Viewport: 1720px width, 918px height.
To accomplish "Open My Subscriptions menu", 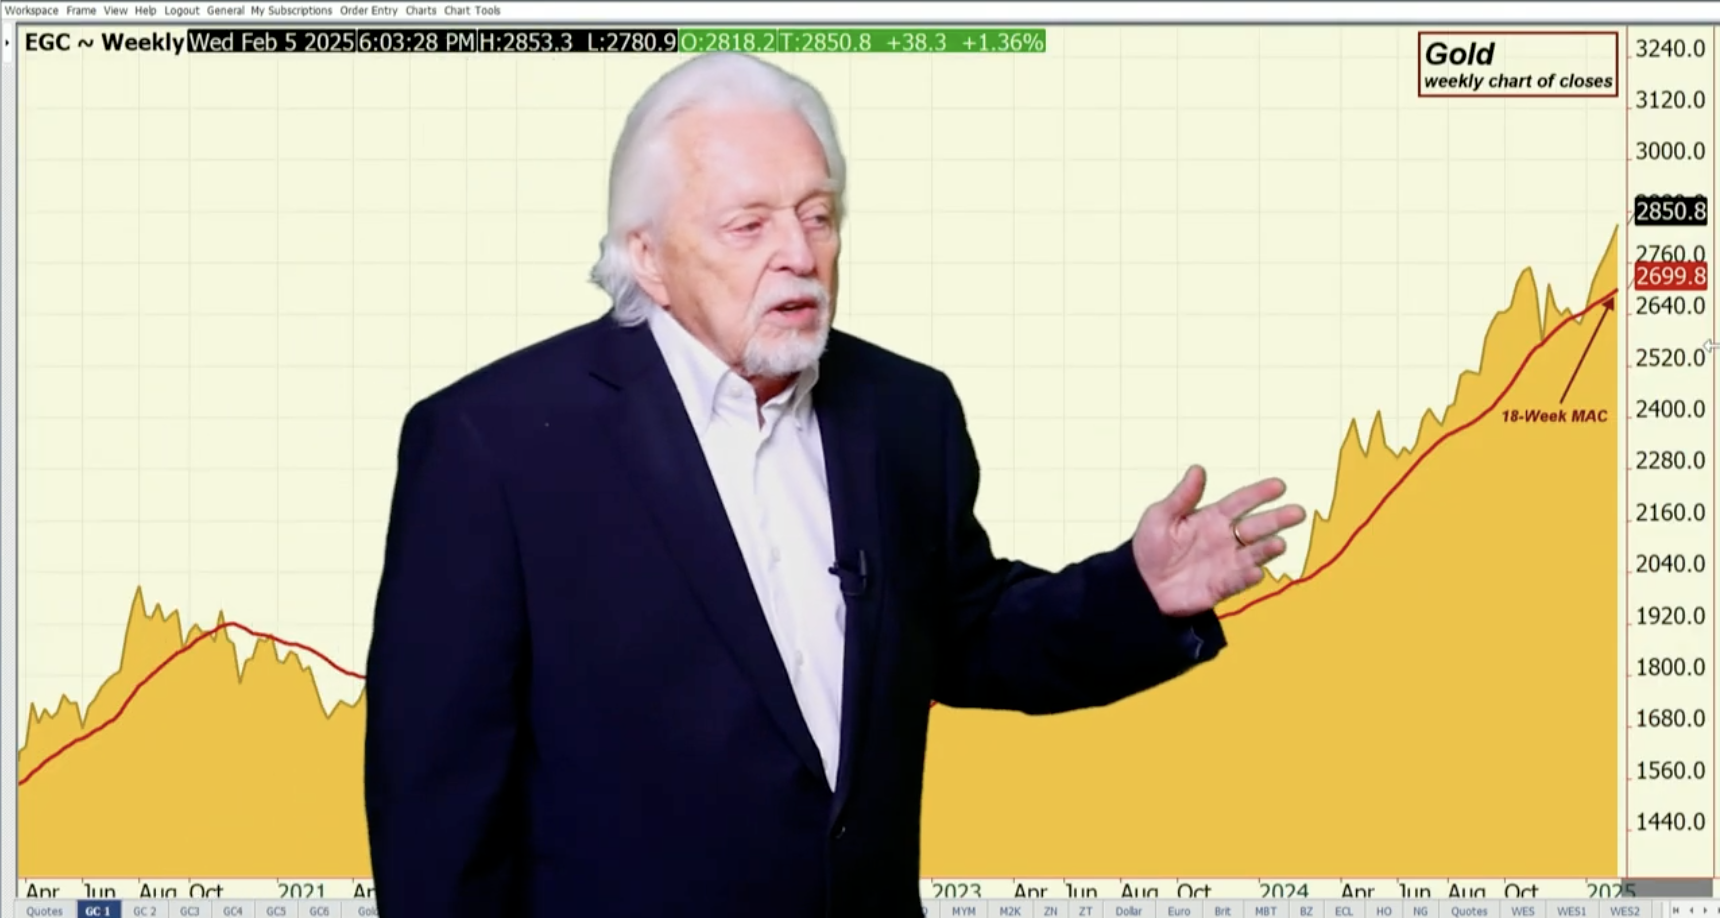I will [x=291, y=10].
